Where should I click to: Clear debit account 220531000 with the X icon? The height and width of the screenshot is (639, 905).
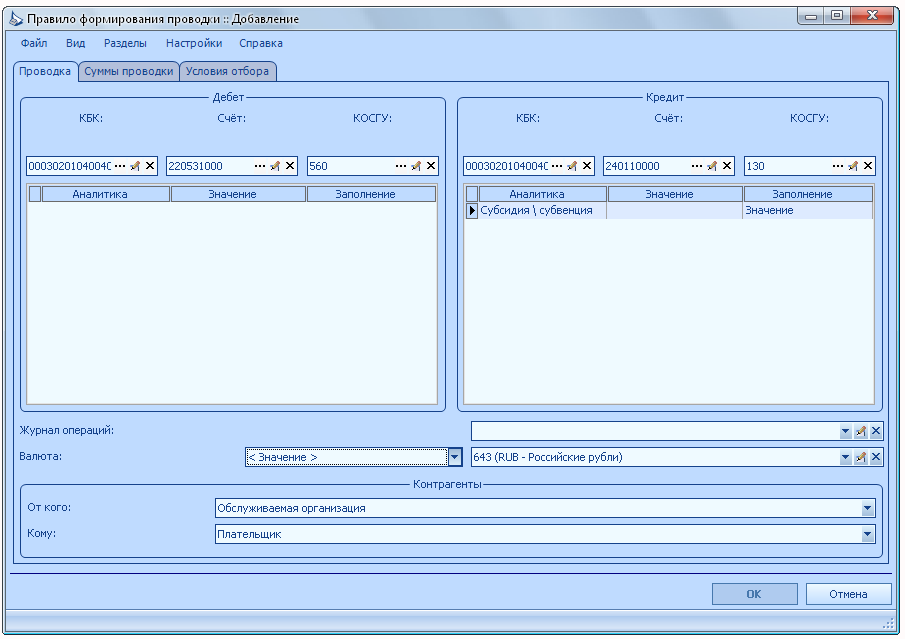290,166
